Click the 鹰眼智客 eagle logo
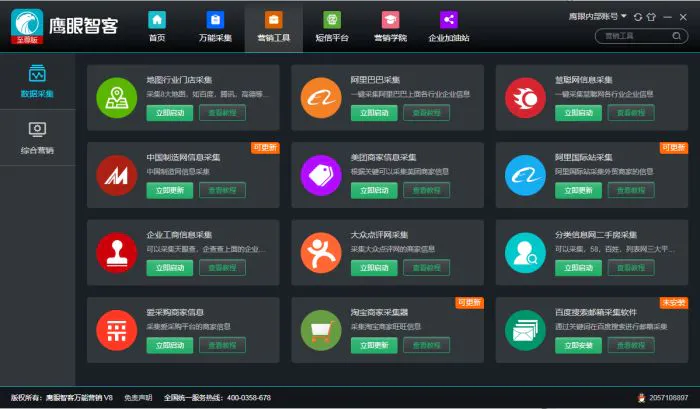 (27, 26)
